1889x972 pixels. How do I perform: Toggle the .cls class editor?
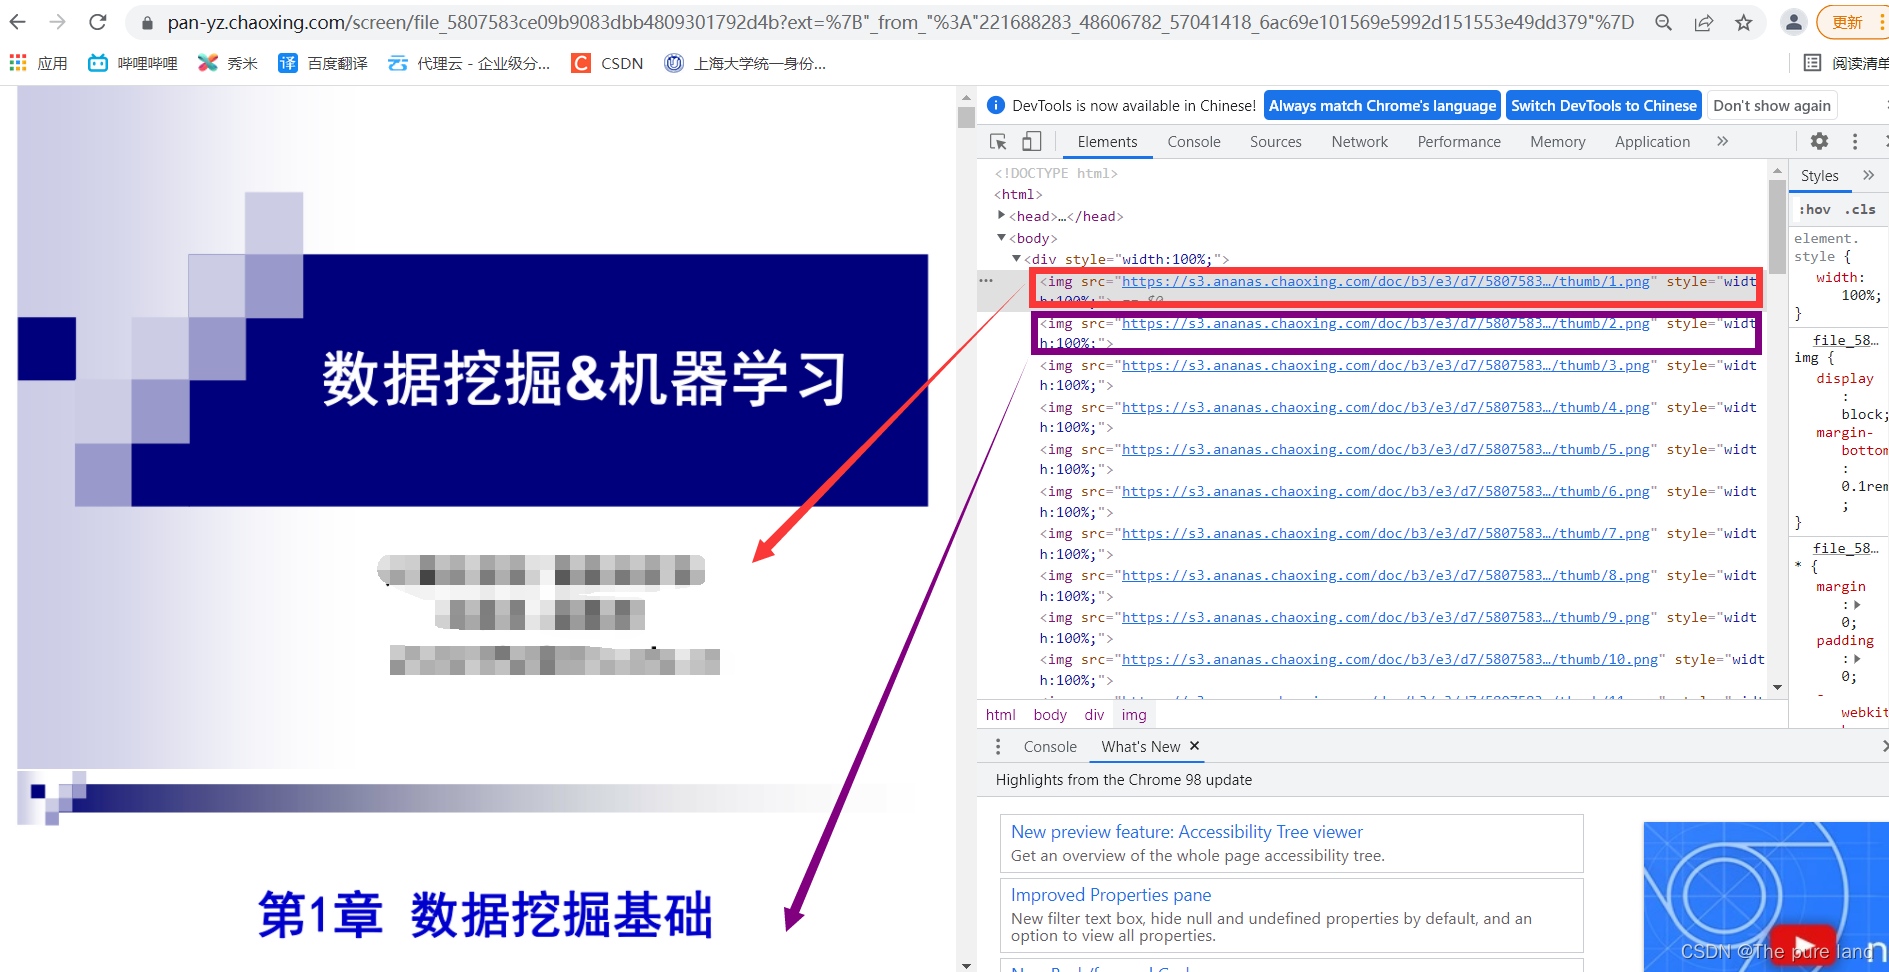tap(1860, 209)
